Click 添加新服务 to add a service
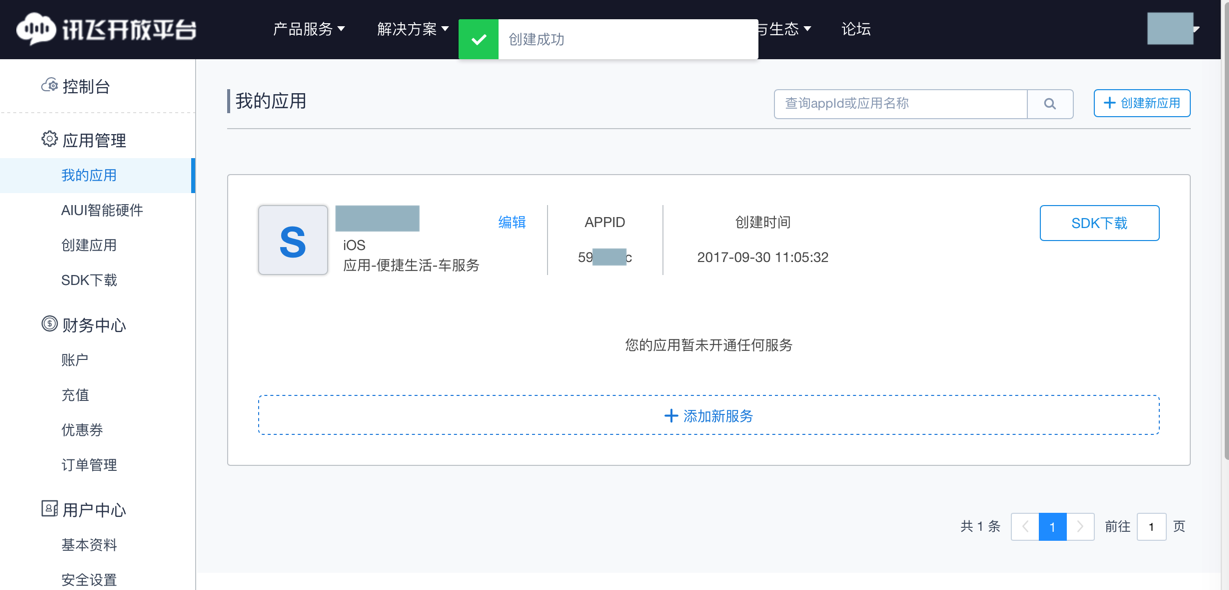The image size is (1229, 590). coord(708,415)
